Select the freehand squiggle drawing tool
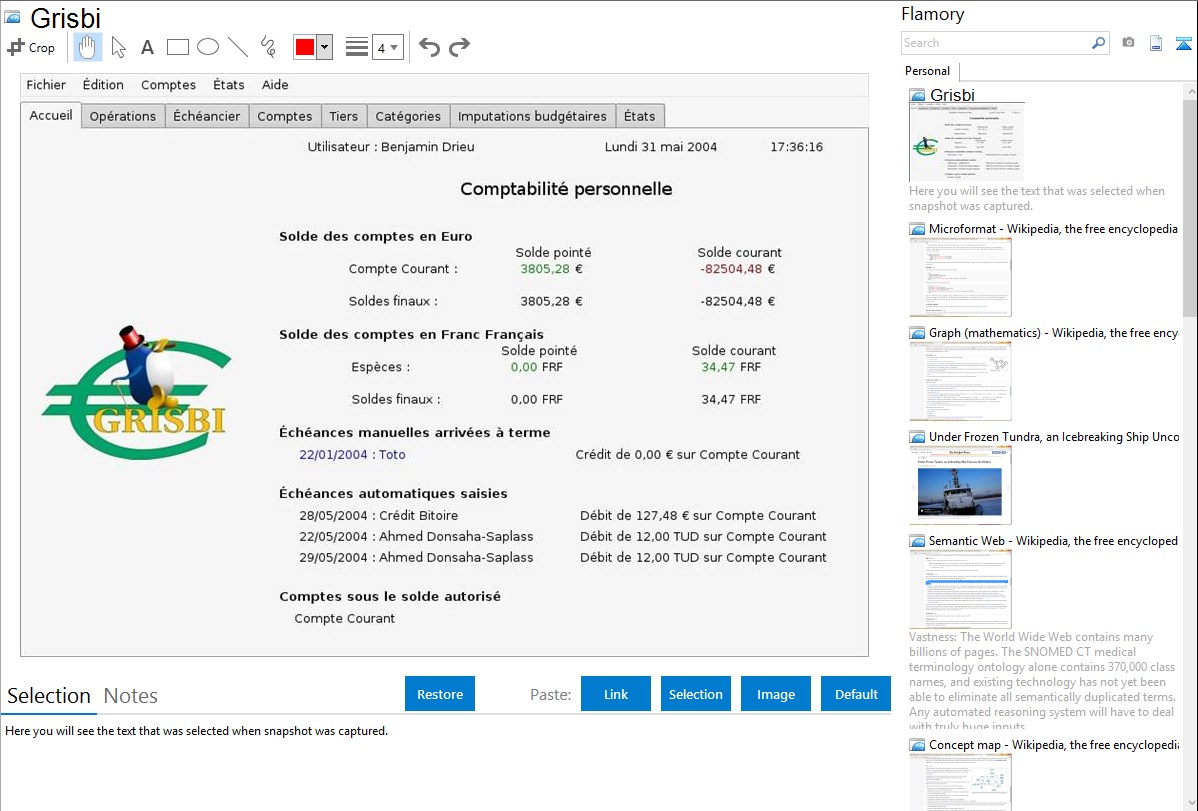1198x811 pixels. click(x=268, y=47)
